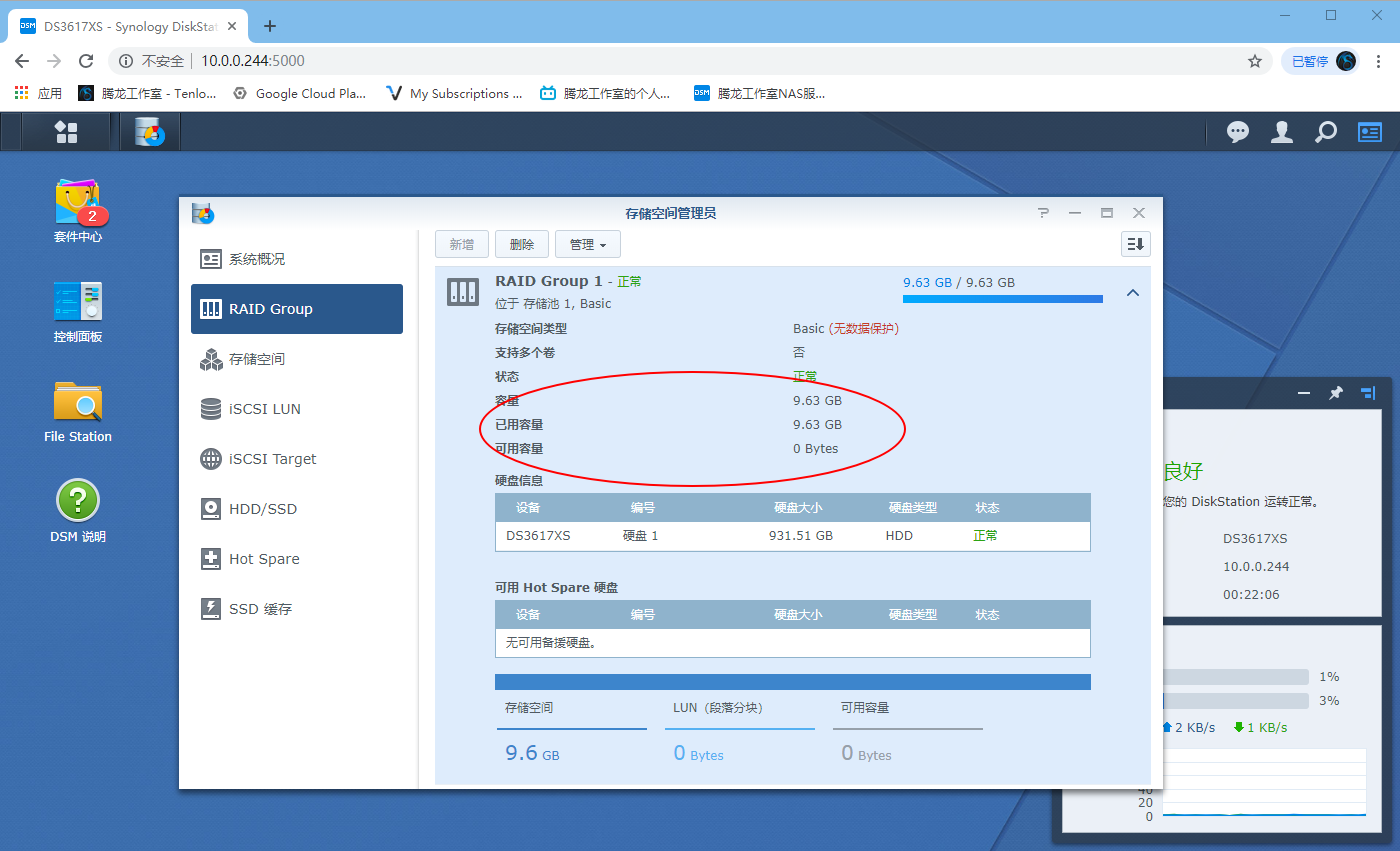This screenshot has height=851, width=1400.
Task: Click 无数据保护 warning text
Action: coord(863,329)
